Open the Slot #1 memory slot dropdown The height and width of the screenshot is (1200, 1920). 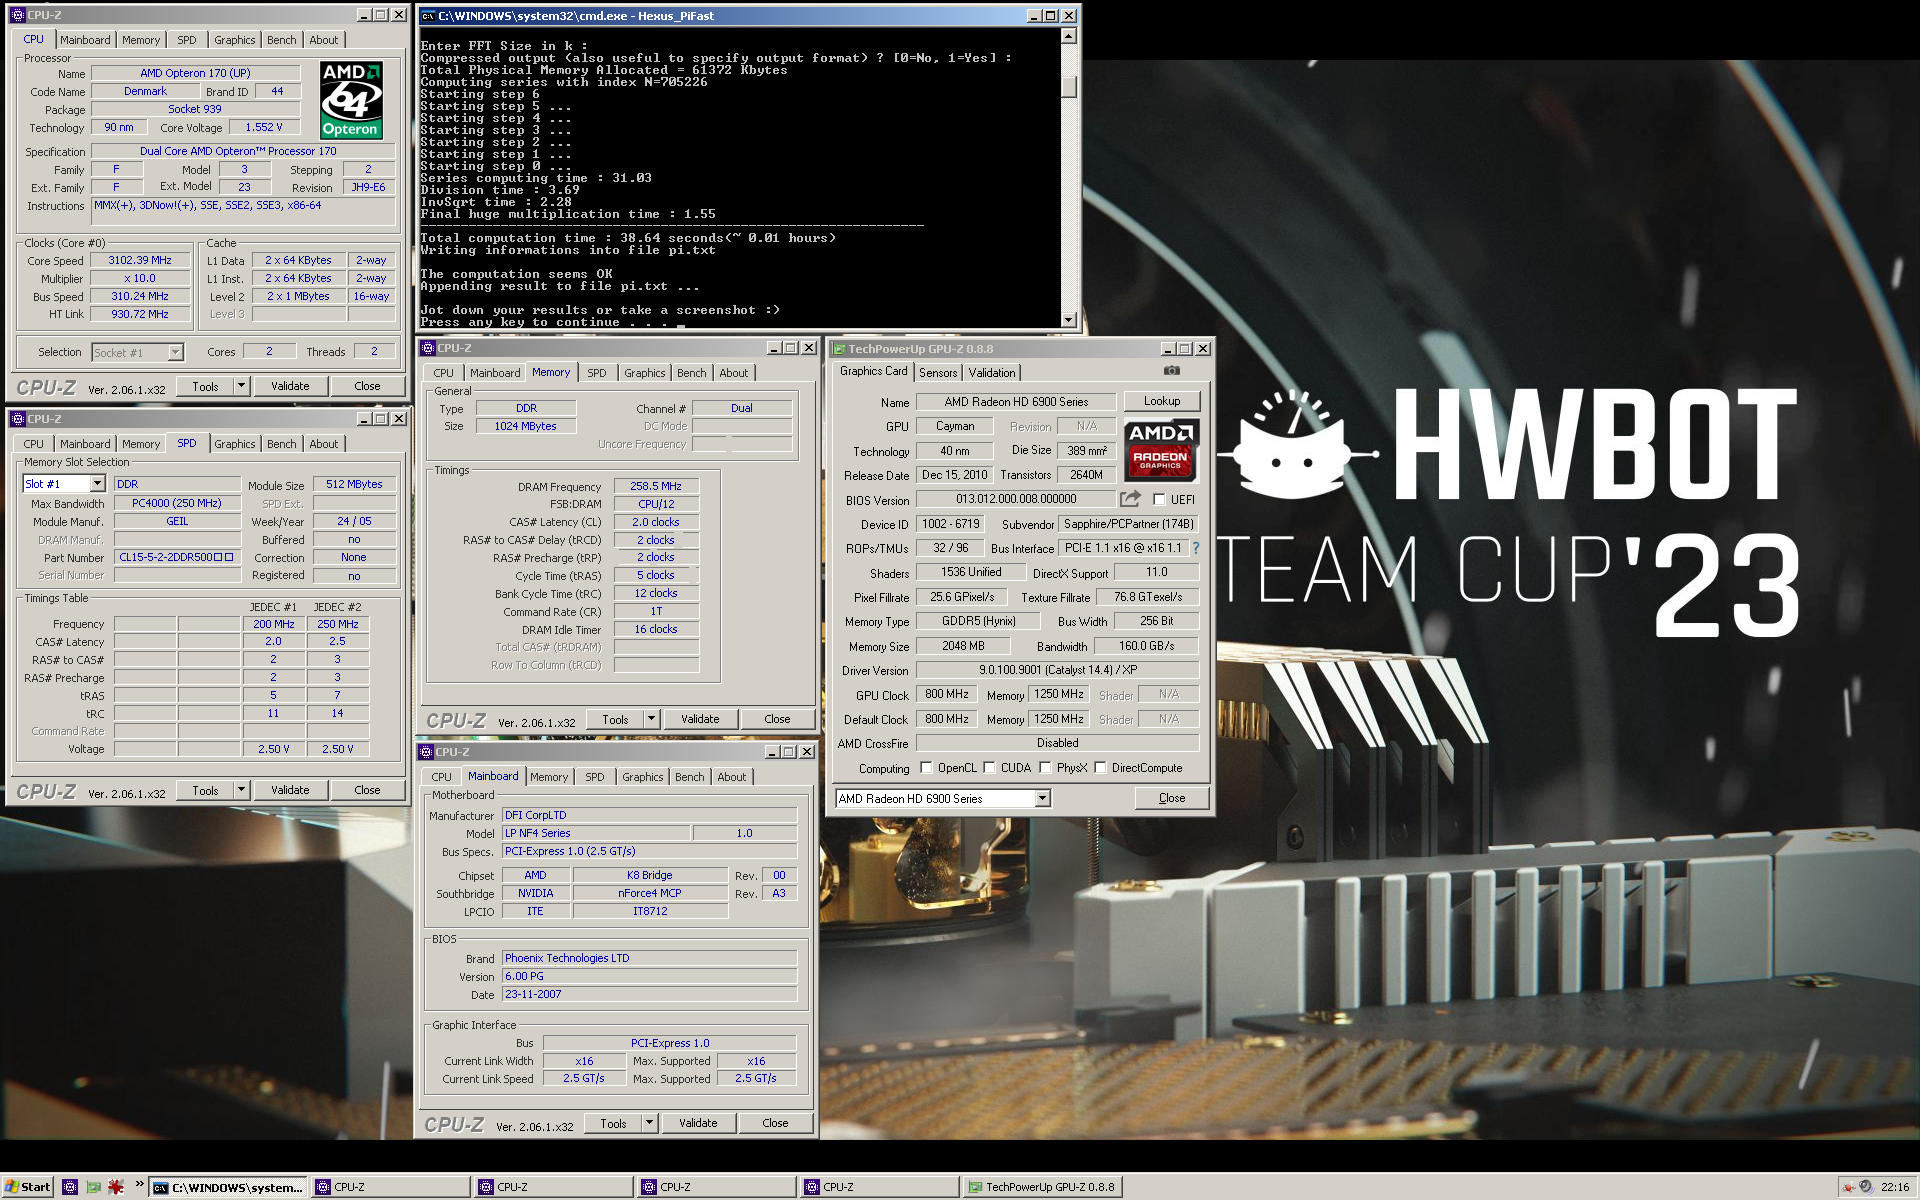(x=98, y=484)
